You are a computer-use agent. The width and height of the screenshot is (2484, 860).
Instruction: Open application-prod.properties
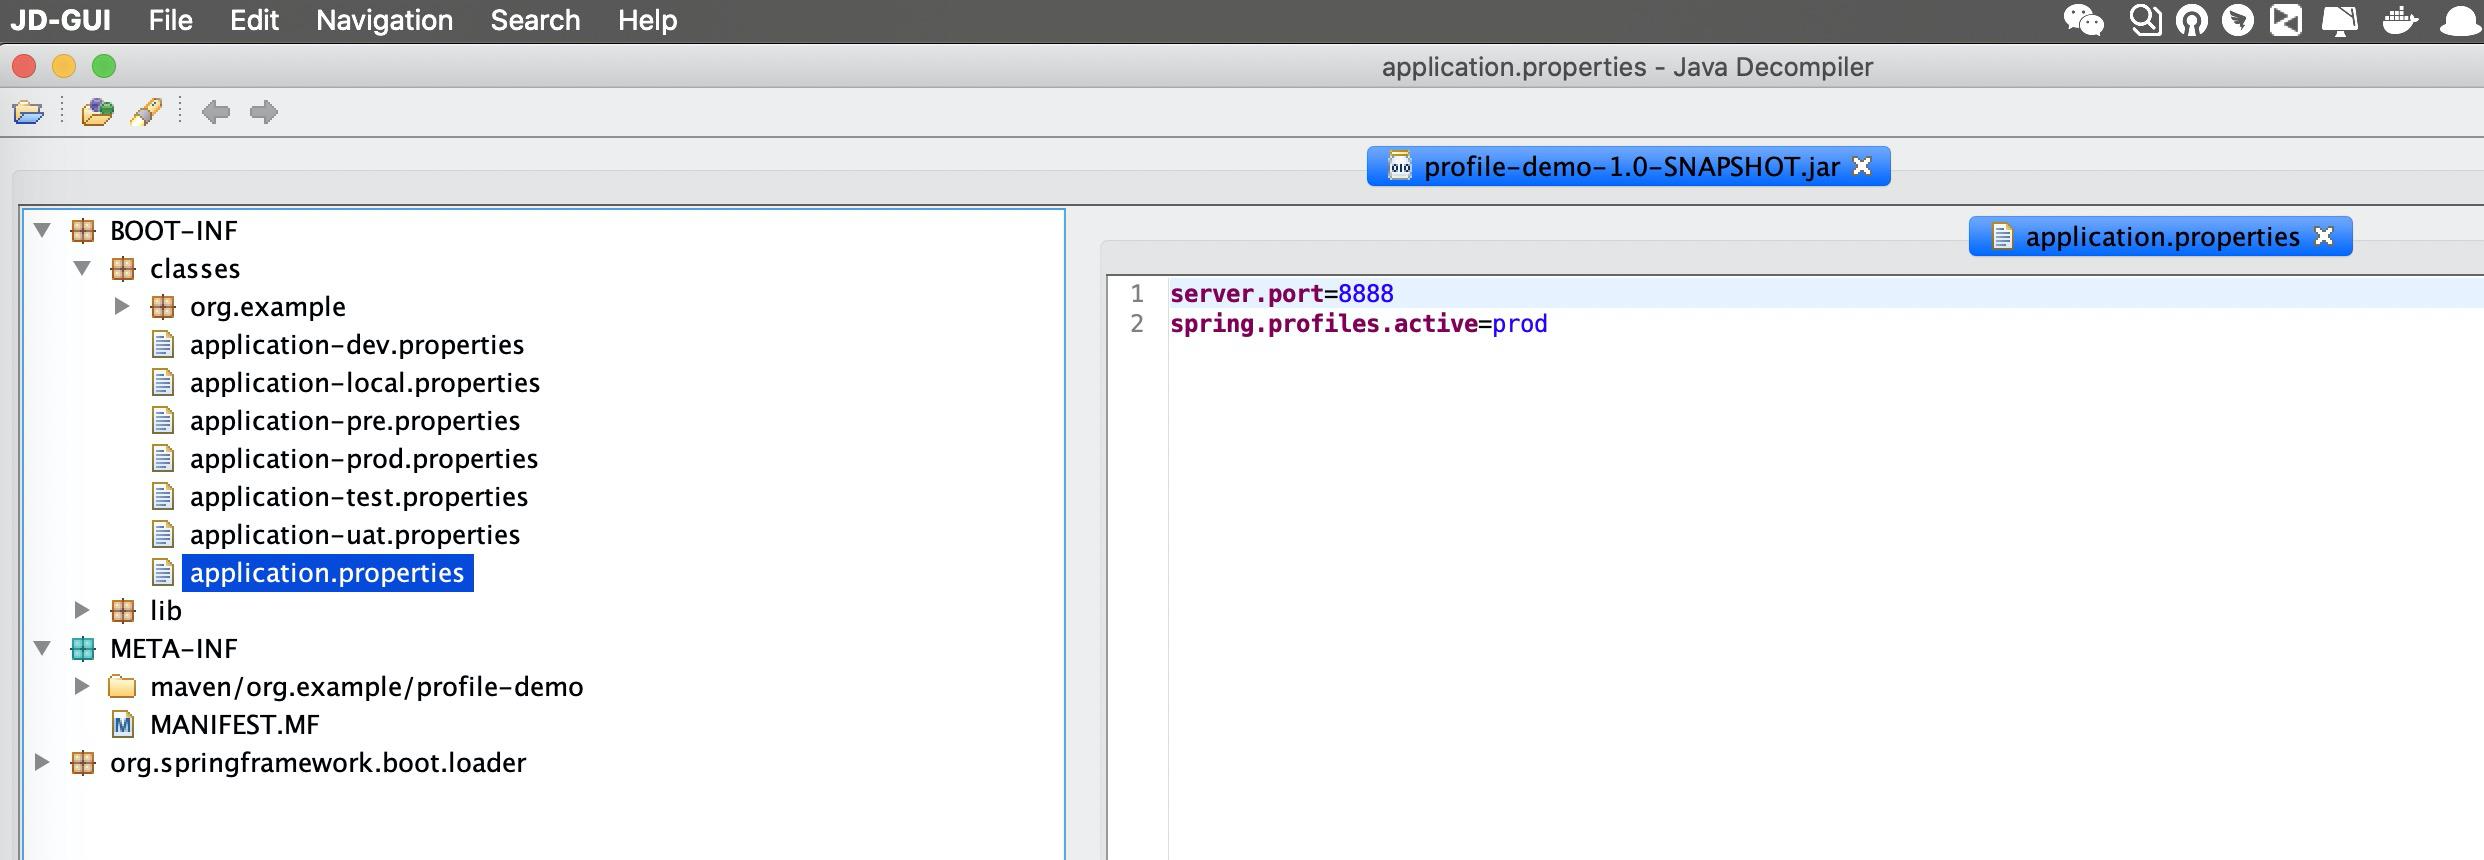click(x=364, y=459)
